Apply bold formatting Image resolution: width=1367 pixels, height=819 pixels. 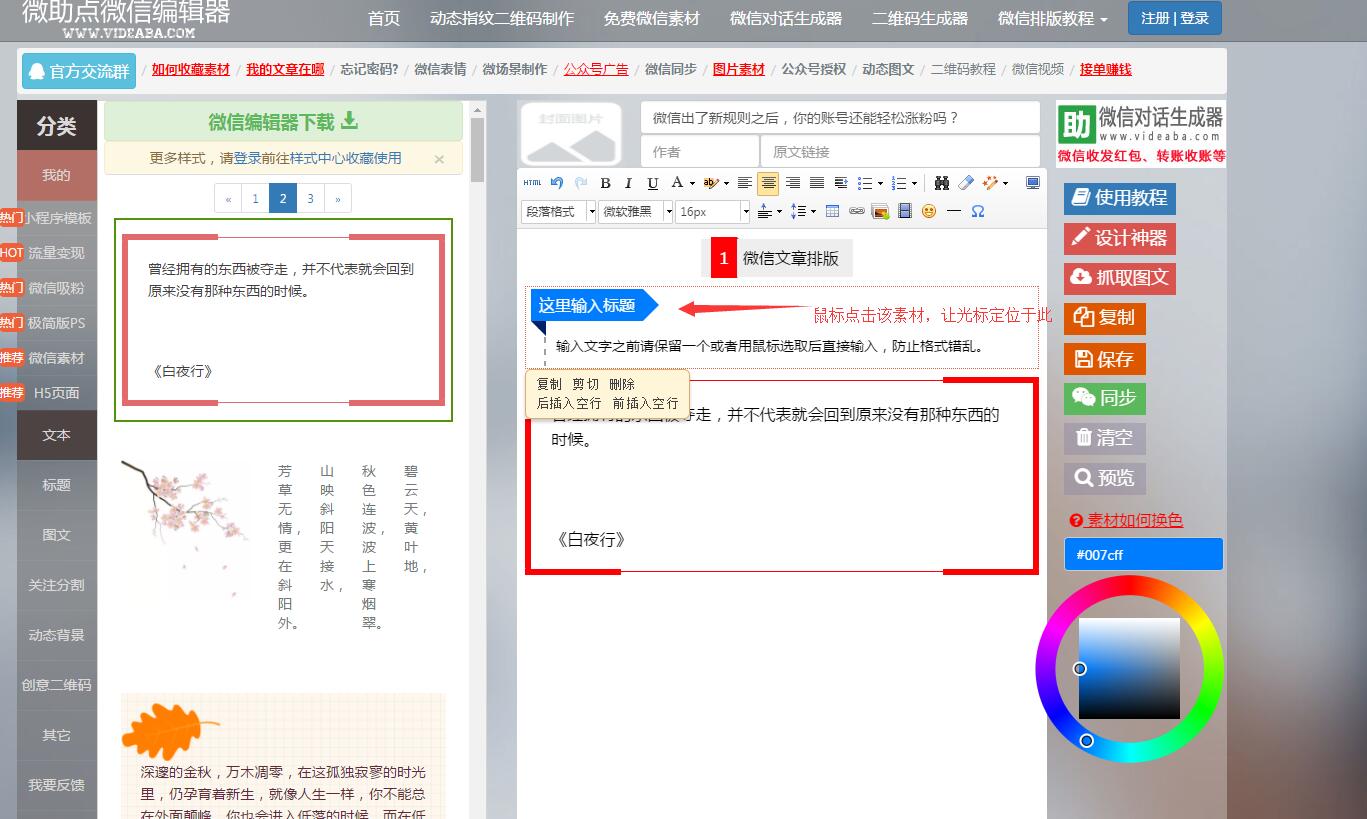point(605,183)
